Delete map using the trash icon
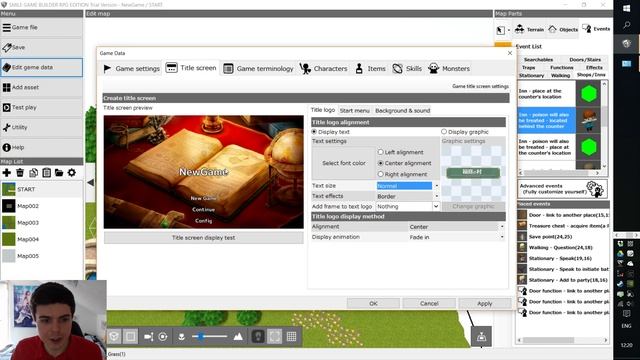 [20, 173]
